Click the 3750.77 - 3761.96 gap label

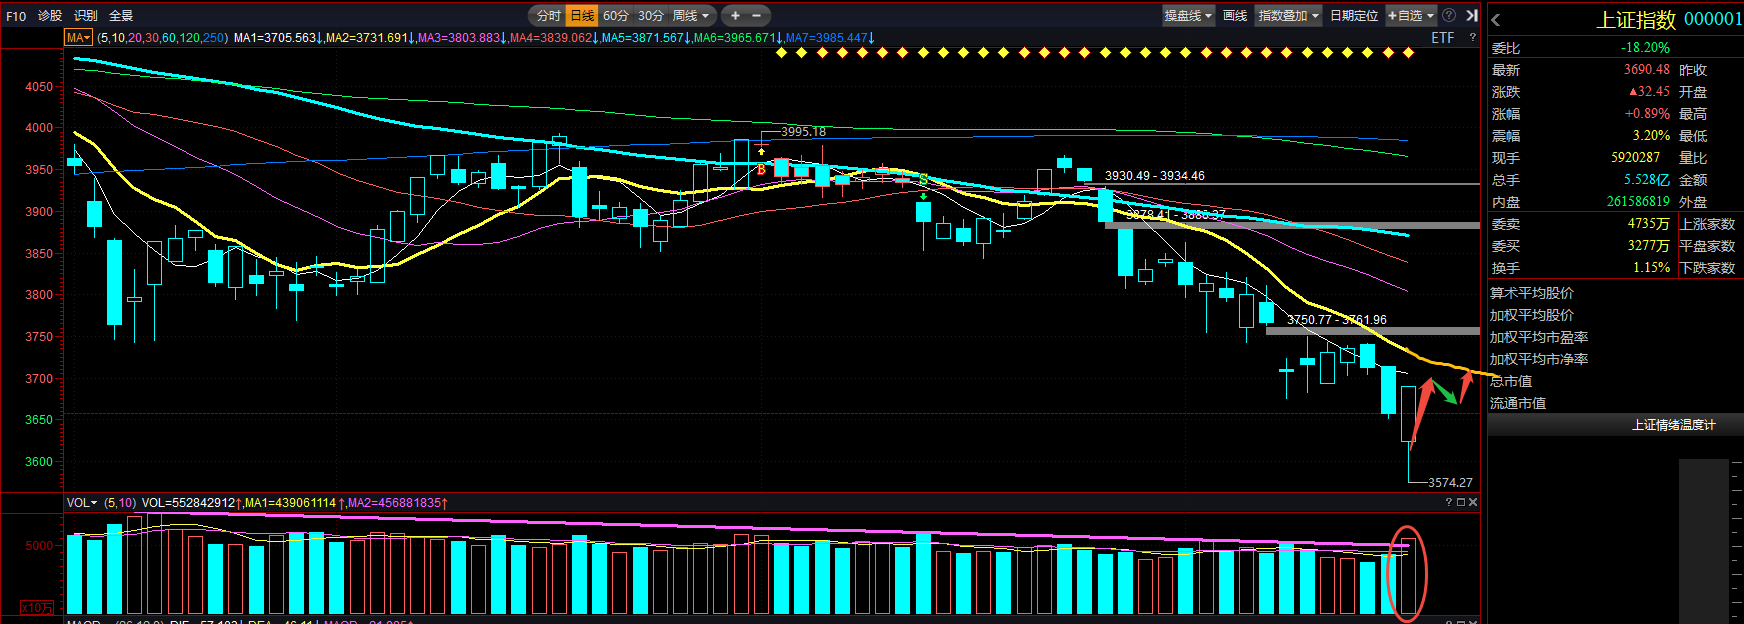[x=1337, y=320]
